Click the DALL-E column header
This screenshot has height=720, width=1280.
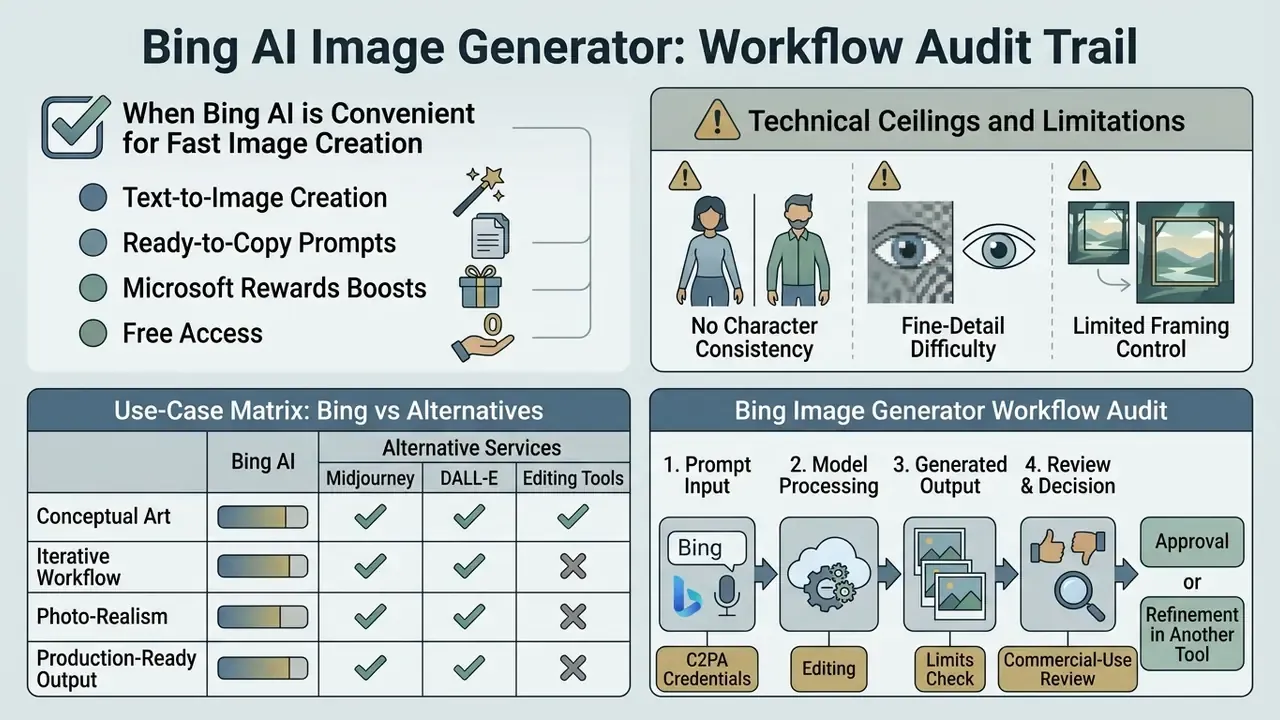[469, 478]
